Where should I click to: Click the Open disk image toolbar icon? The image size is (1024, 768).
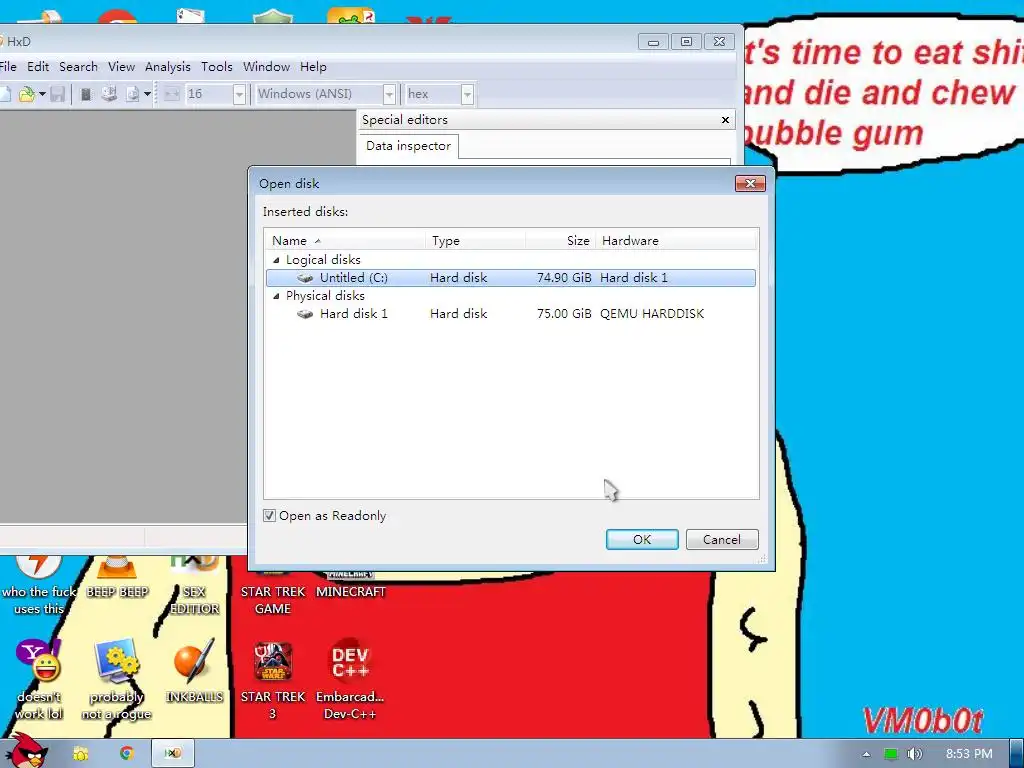click(x=133, y=94)
